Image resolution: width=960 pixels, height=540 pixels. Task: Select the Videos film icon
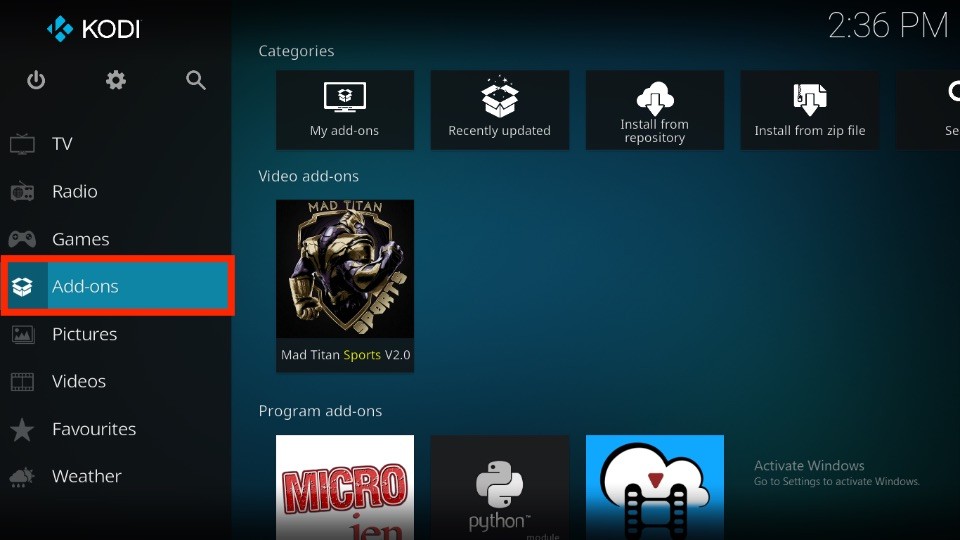point(22,381)
